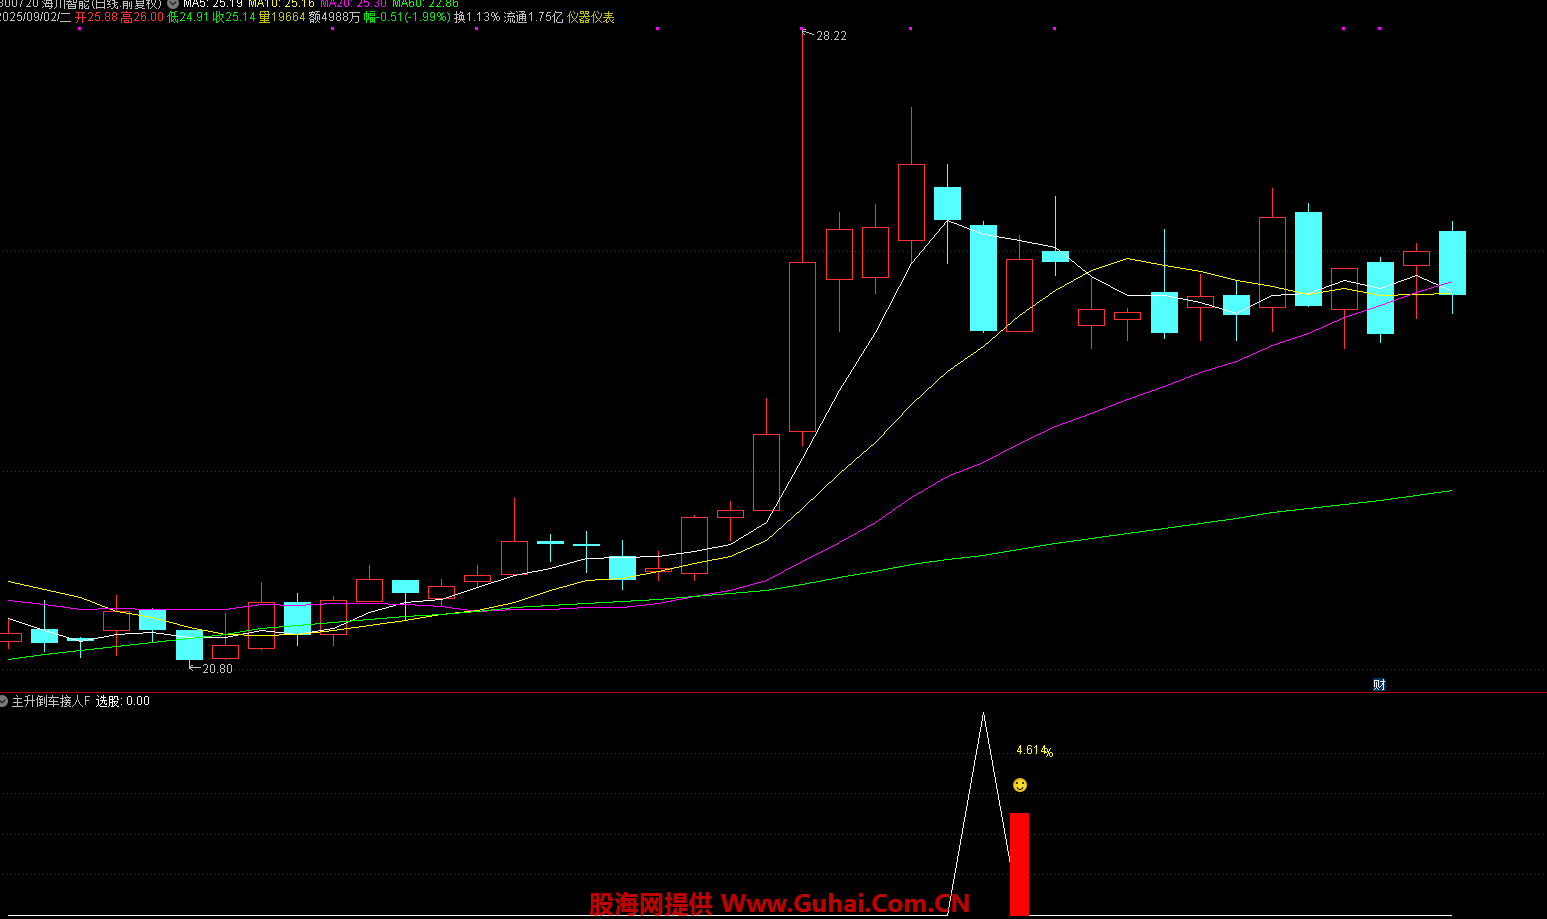Click the 开25.88 opening price
This screenshot has height=919, width=1547.
point(97,17)
